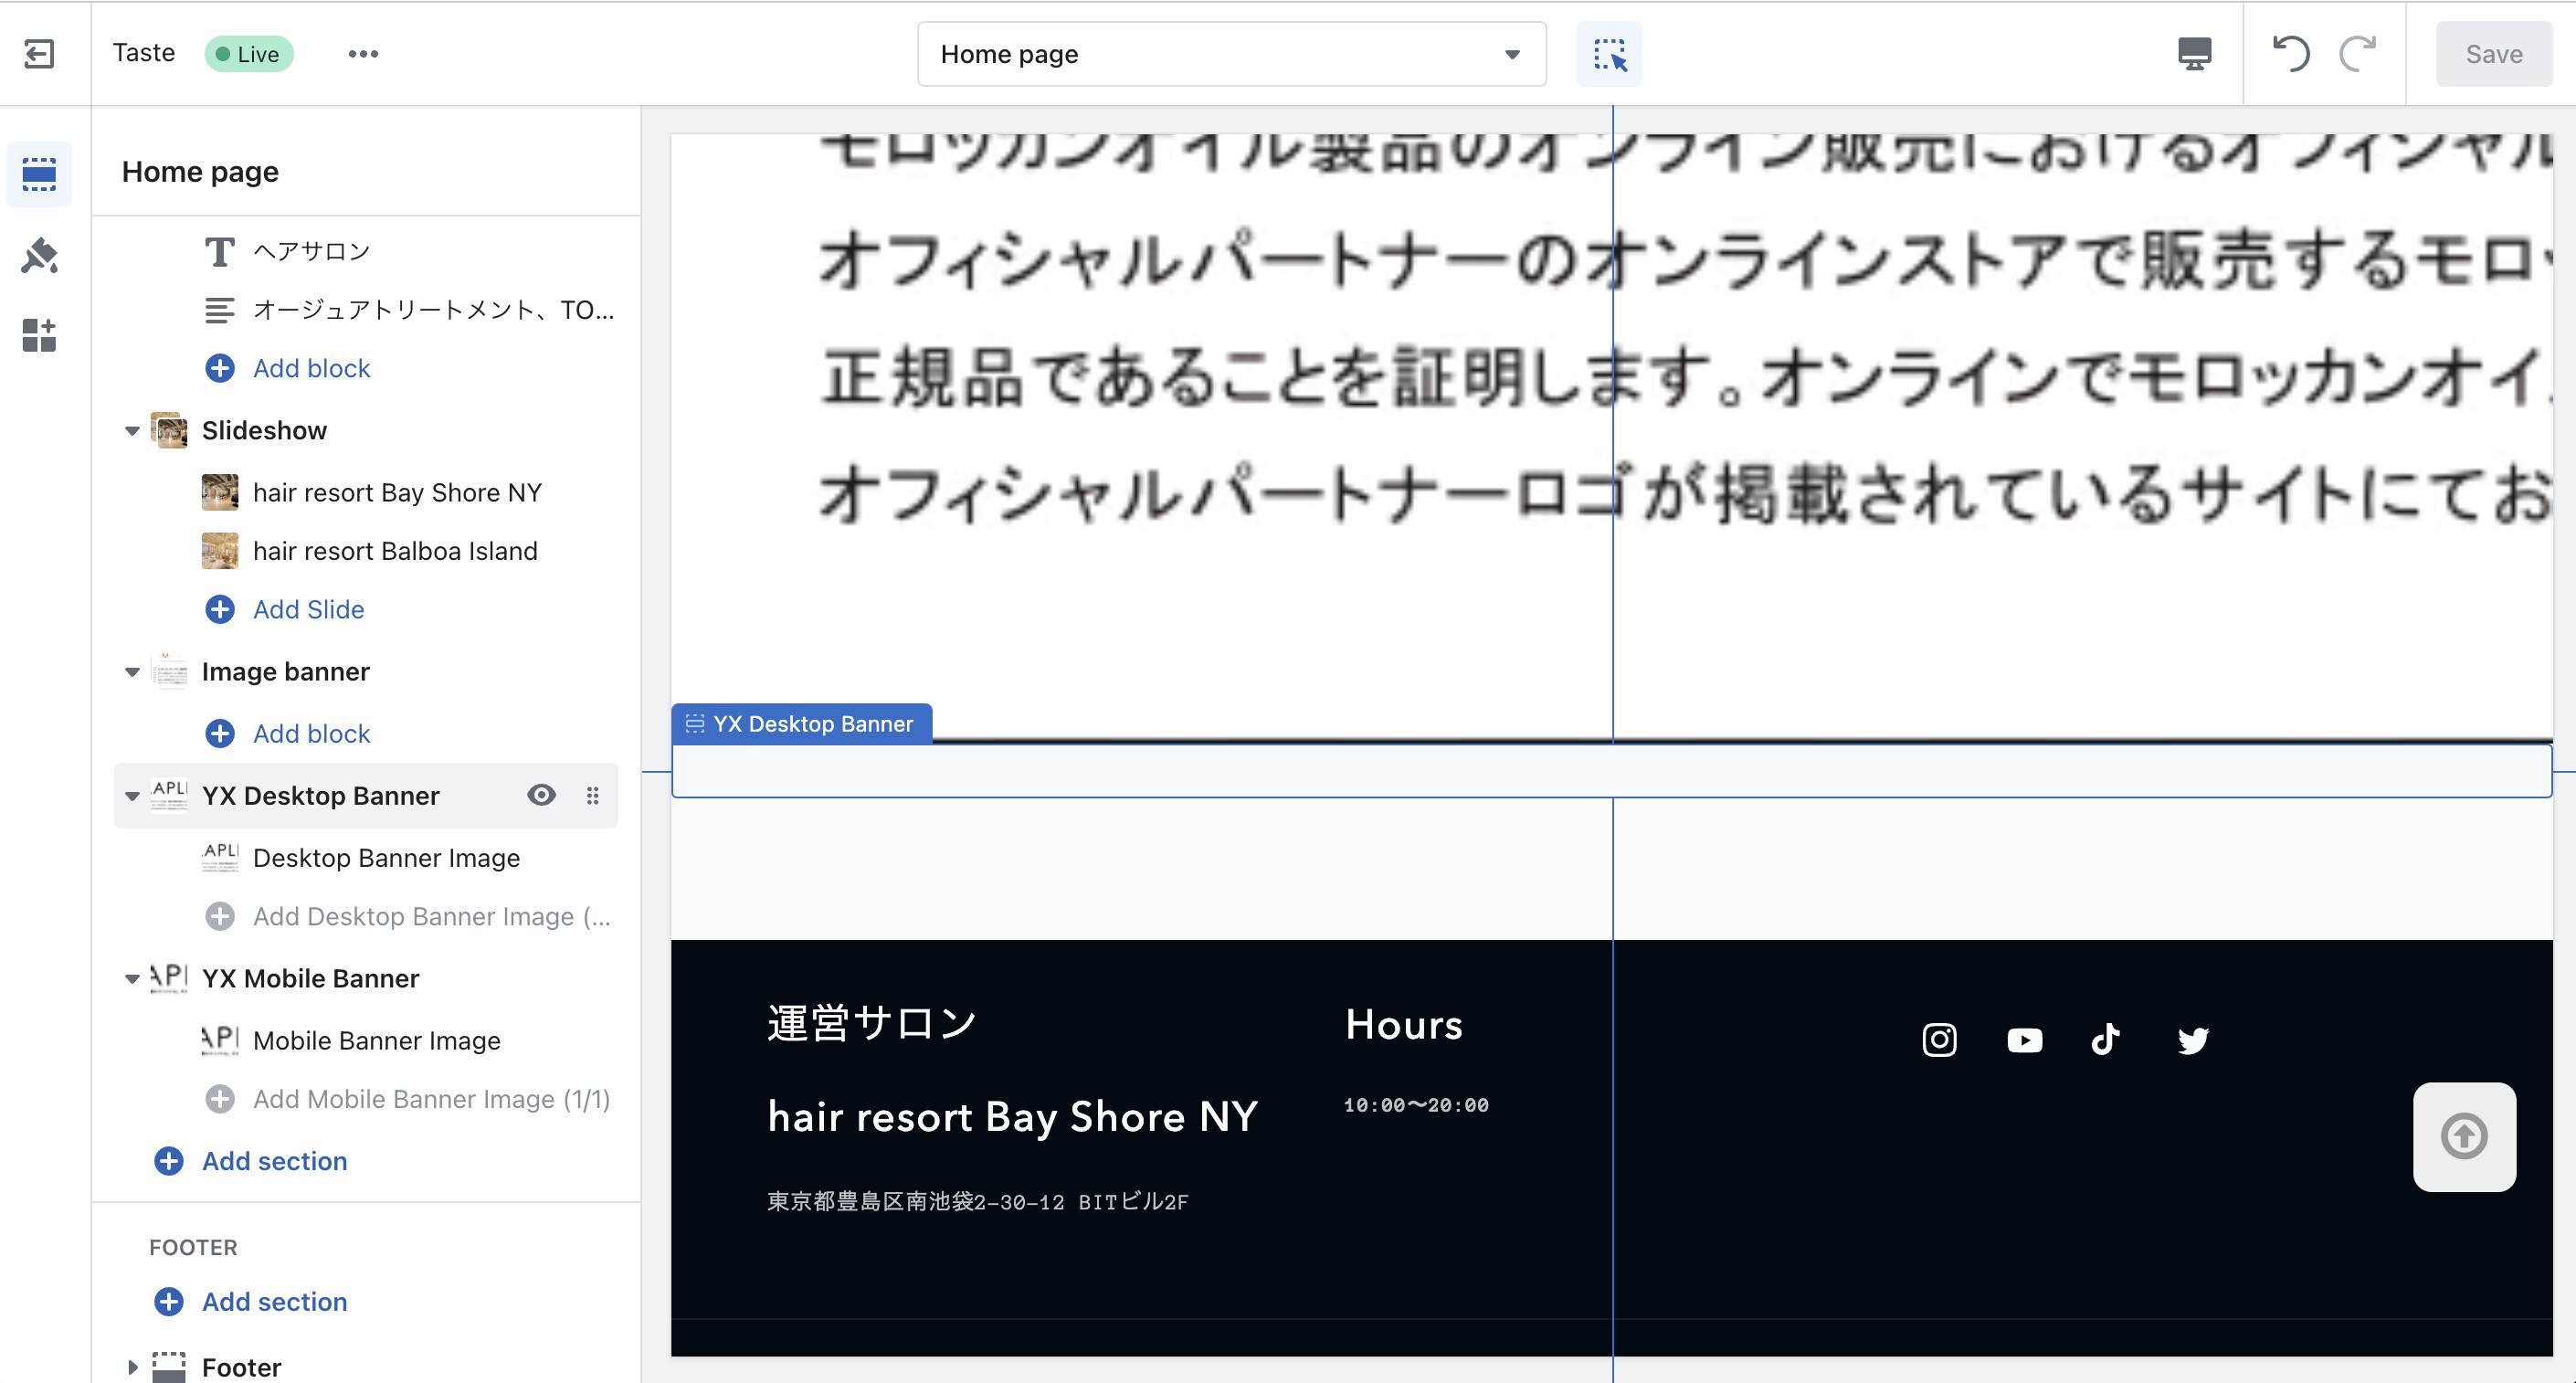Click the undo arrow icon
Viewport: 2576px width, 1383px height.
click(x=2290, y=54)
